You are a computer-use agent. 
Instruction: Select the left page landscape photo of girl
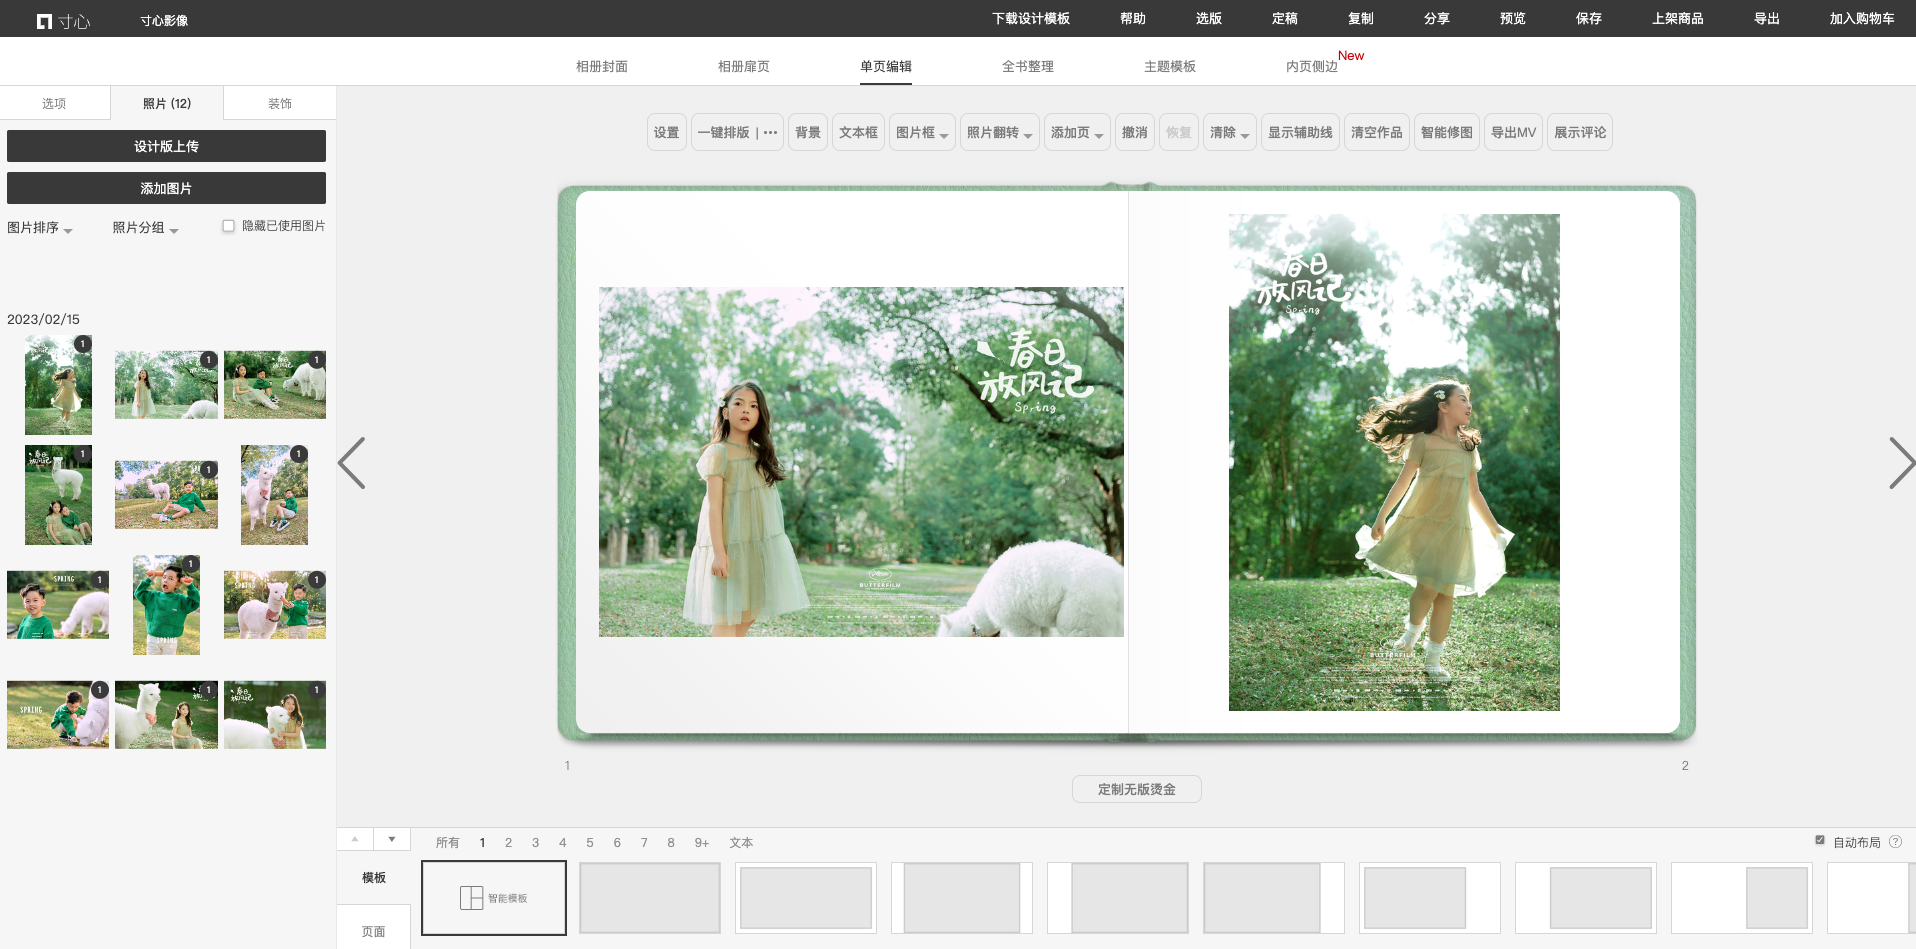click(x=861, y=462)
